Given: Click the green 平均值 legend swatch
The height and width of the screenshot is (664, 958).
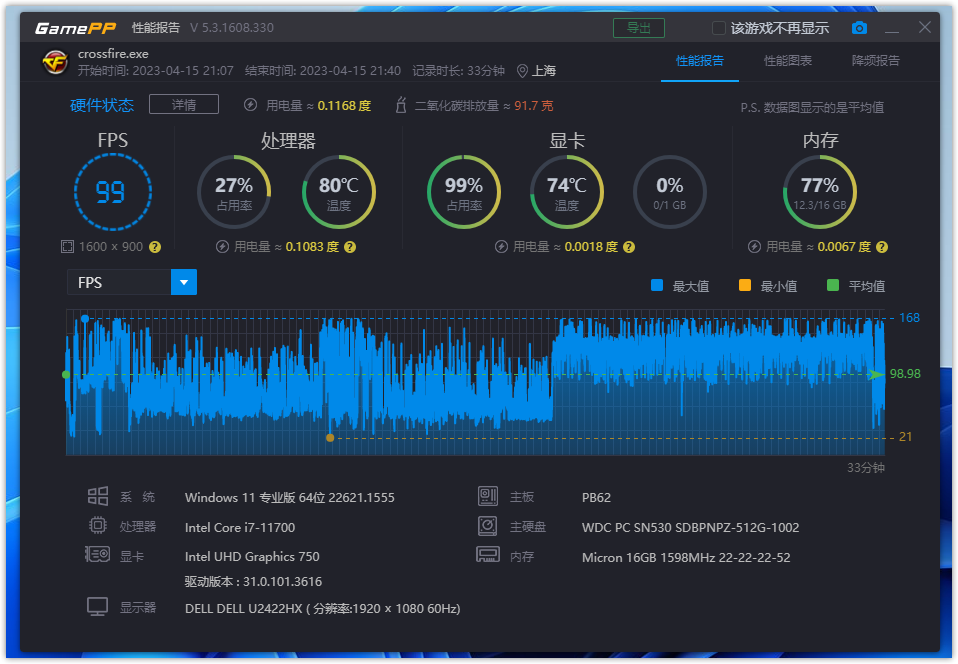Looking at the screenshot, I should click(x=833, y=285).
